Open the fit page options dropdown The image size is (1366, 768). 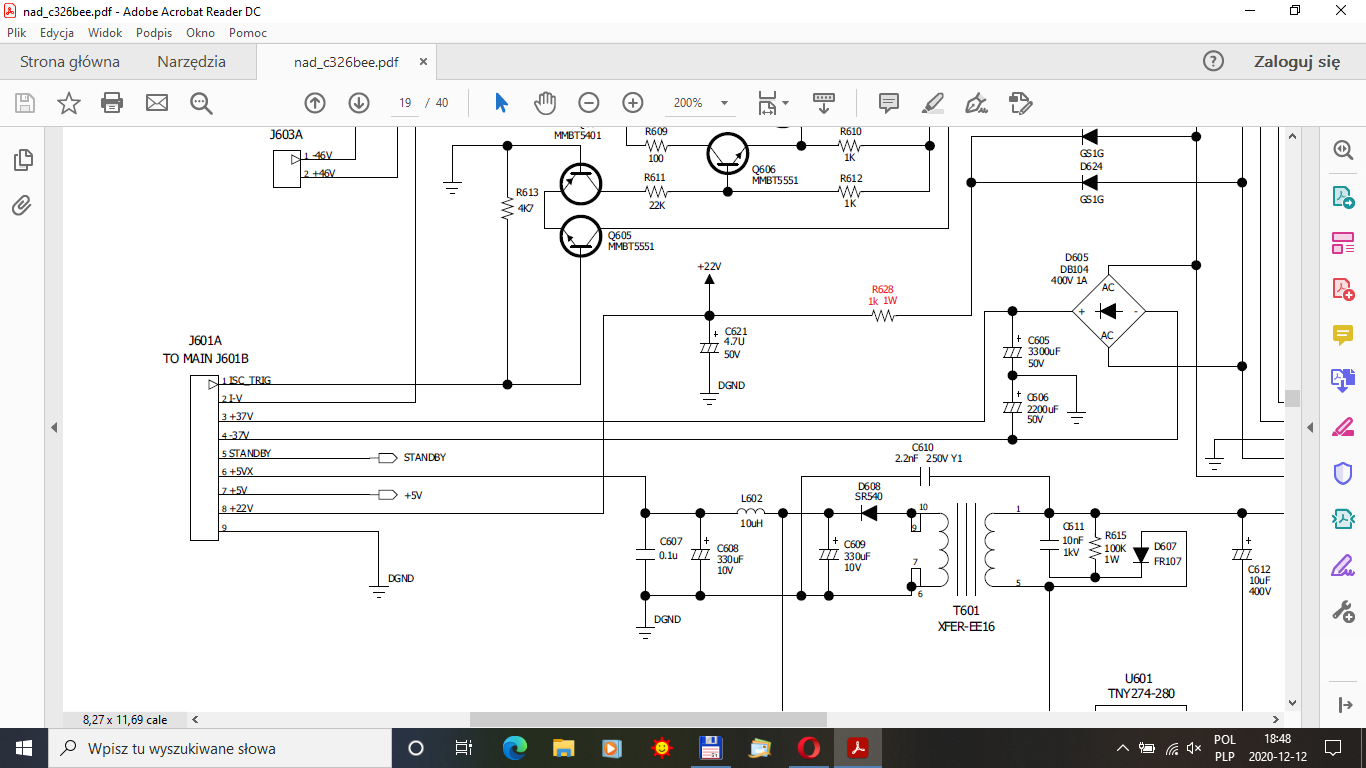coord(773,103)
